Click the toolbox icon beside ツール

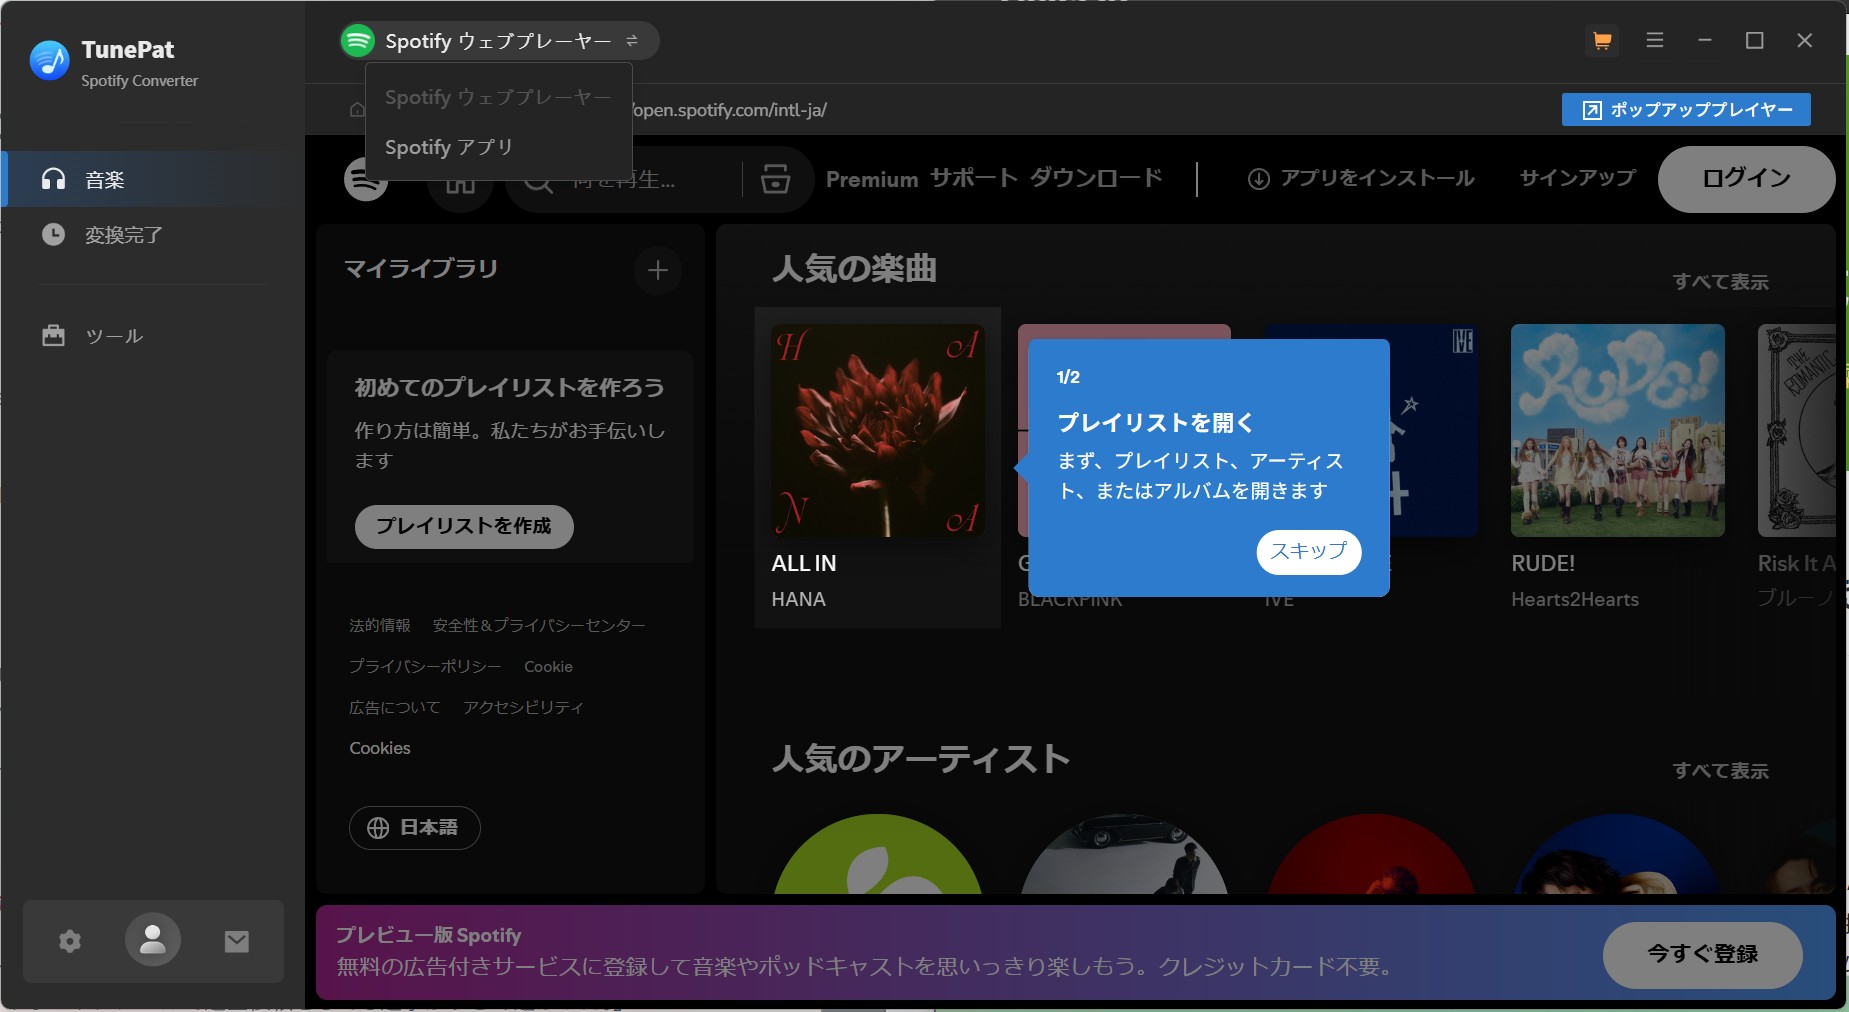point(53,336)
